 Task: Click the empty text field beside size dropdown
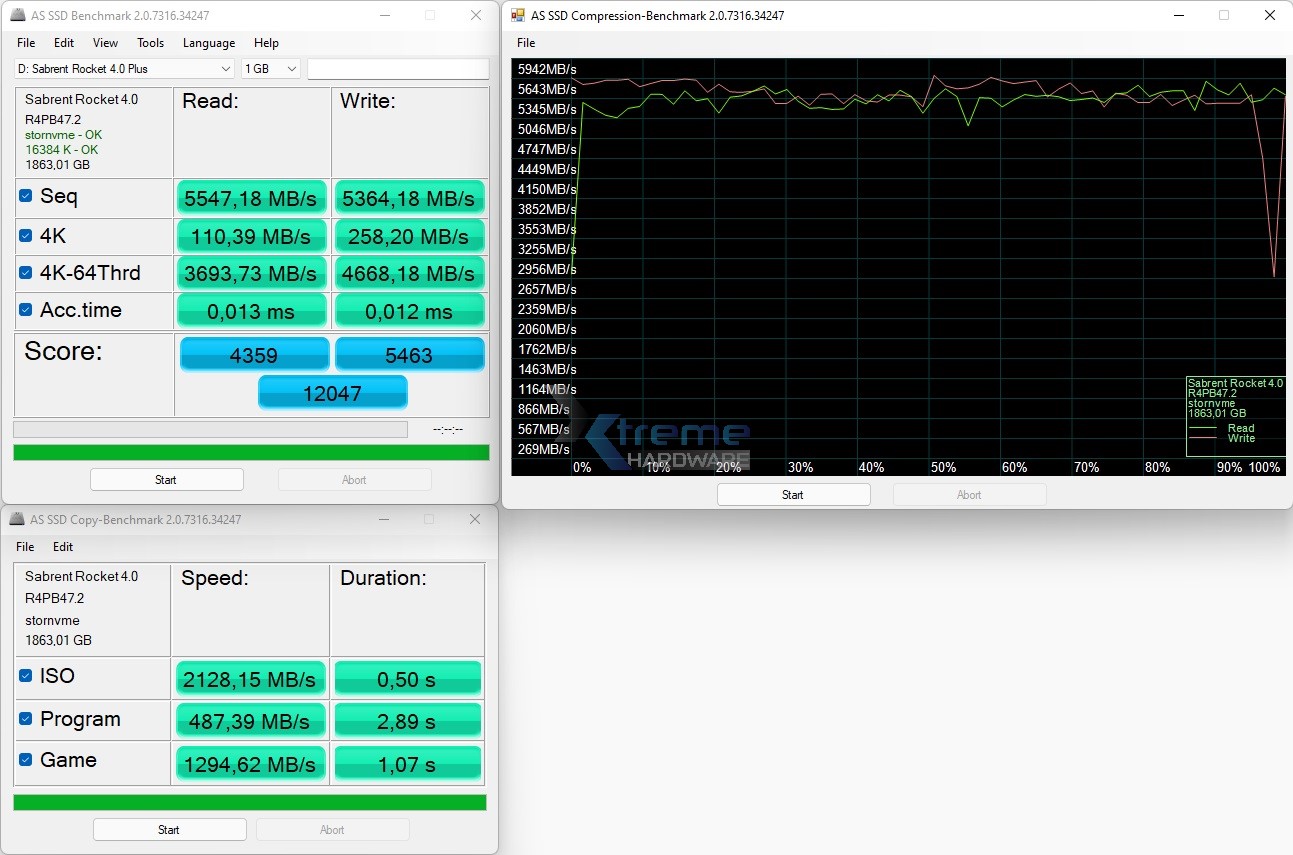click(x=398, y=69)
